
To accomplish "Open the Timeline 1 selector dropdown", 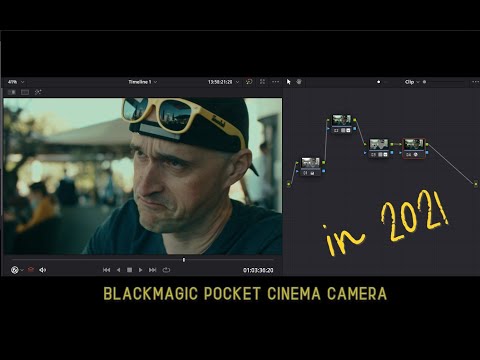I will click(143, 82).
